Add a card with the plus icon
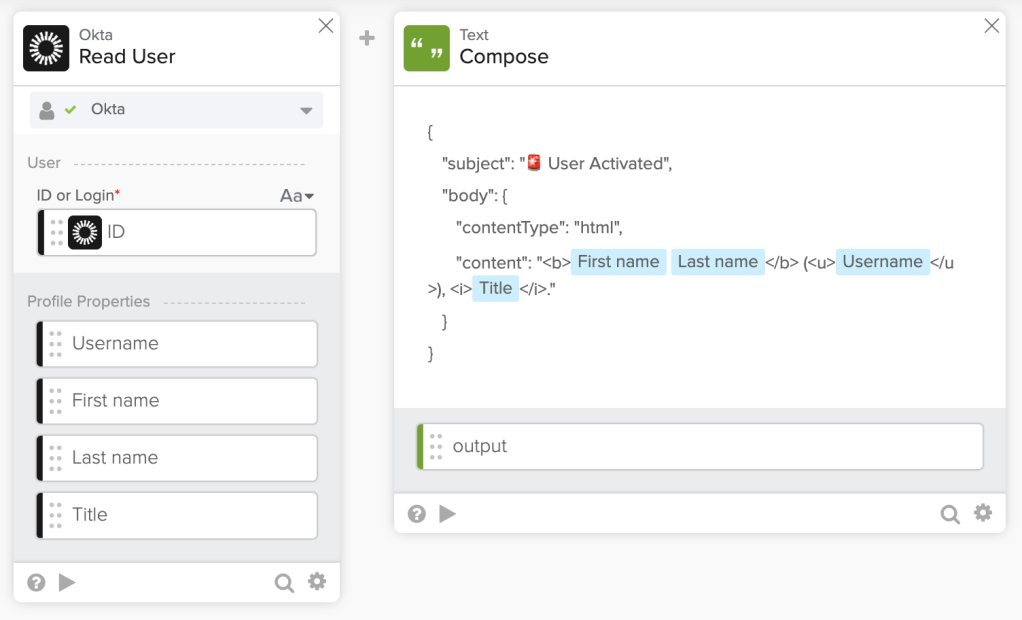The height and width of the screenshot is (620, 1022). (x=367, y=38)
